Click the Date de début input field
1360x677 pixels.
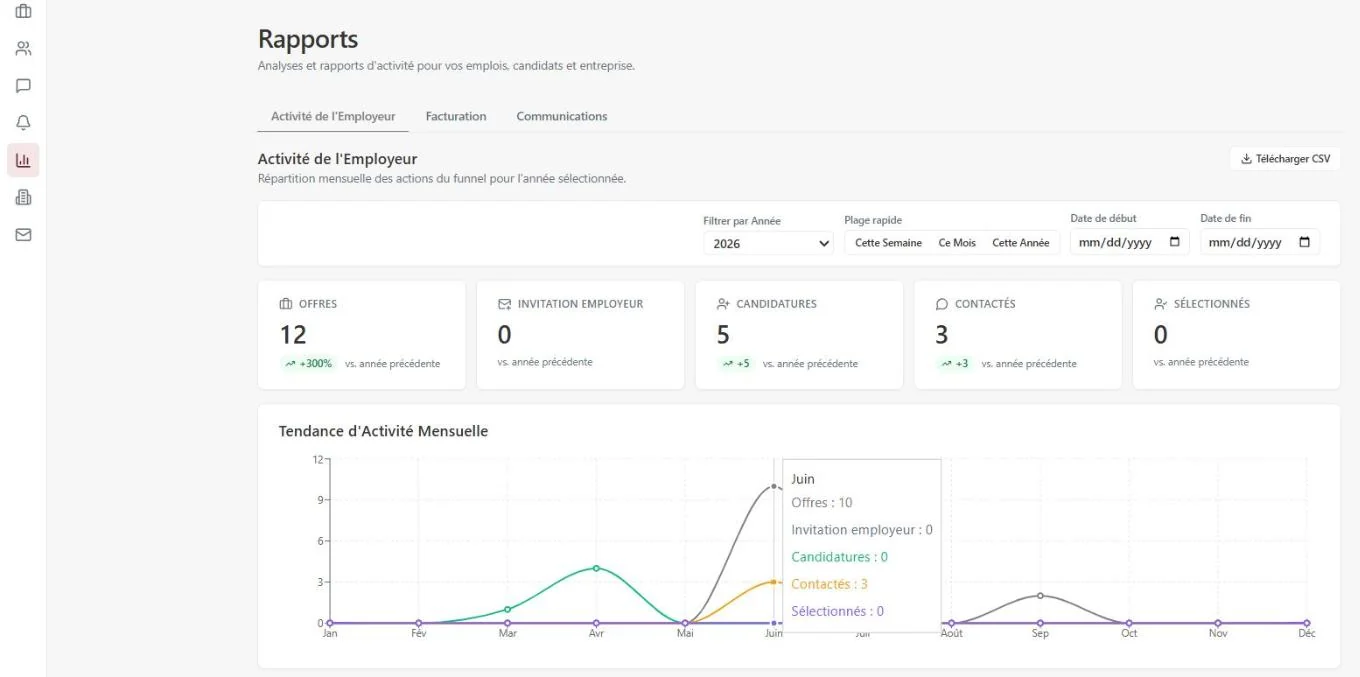coord(1130,242)
